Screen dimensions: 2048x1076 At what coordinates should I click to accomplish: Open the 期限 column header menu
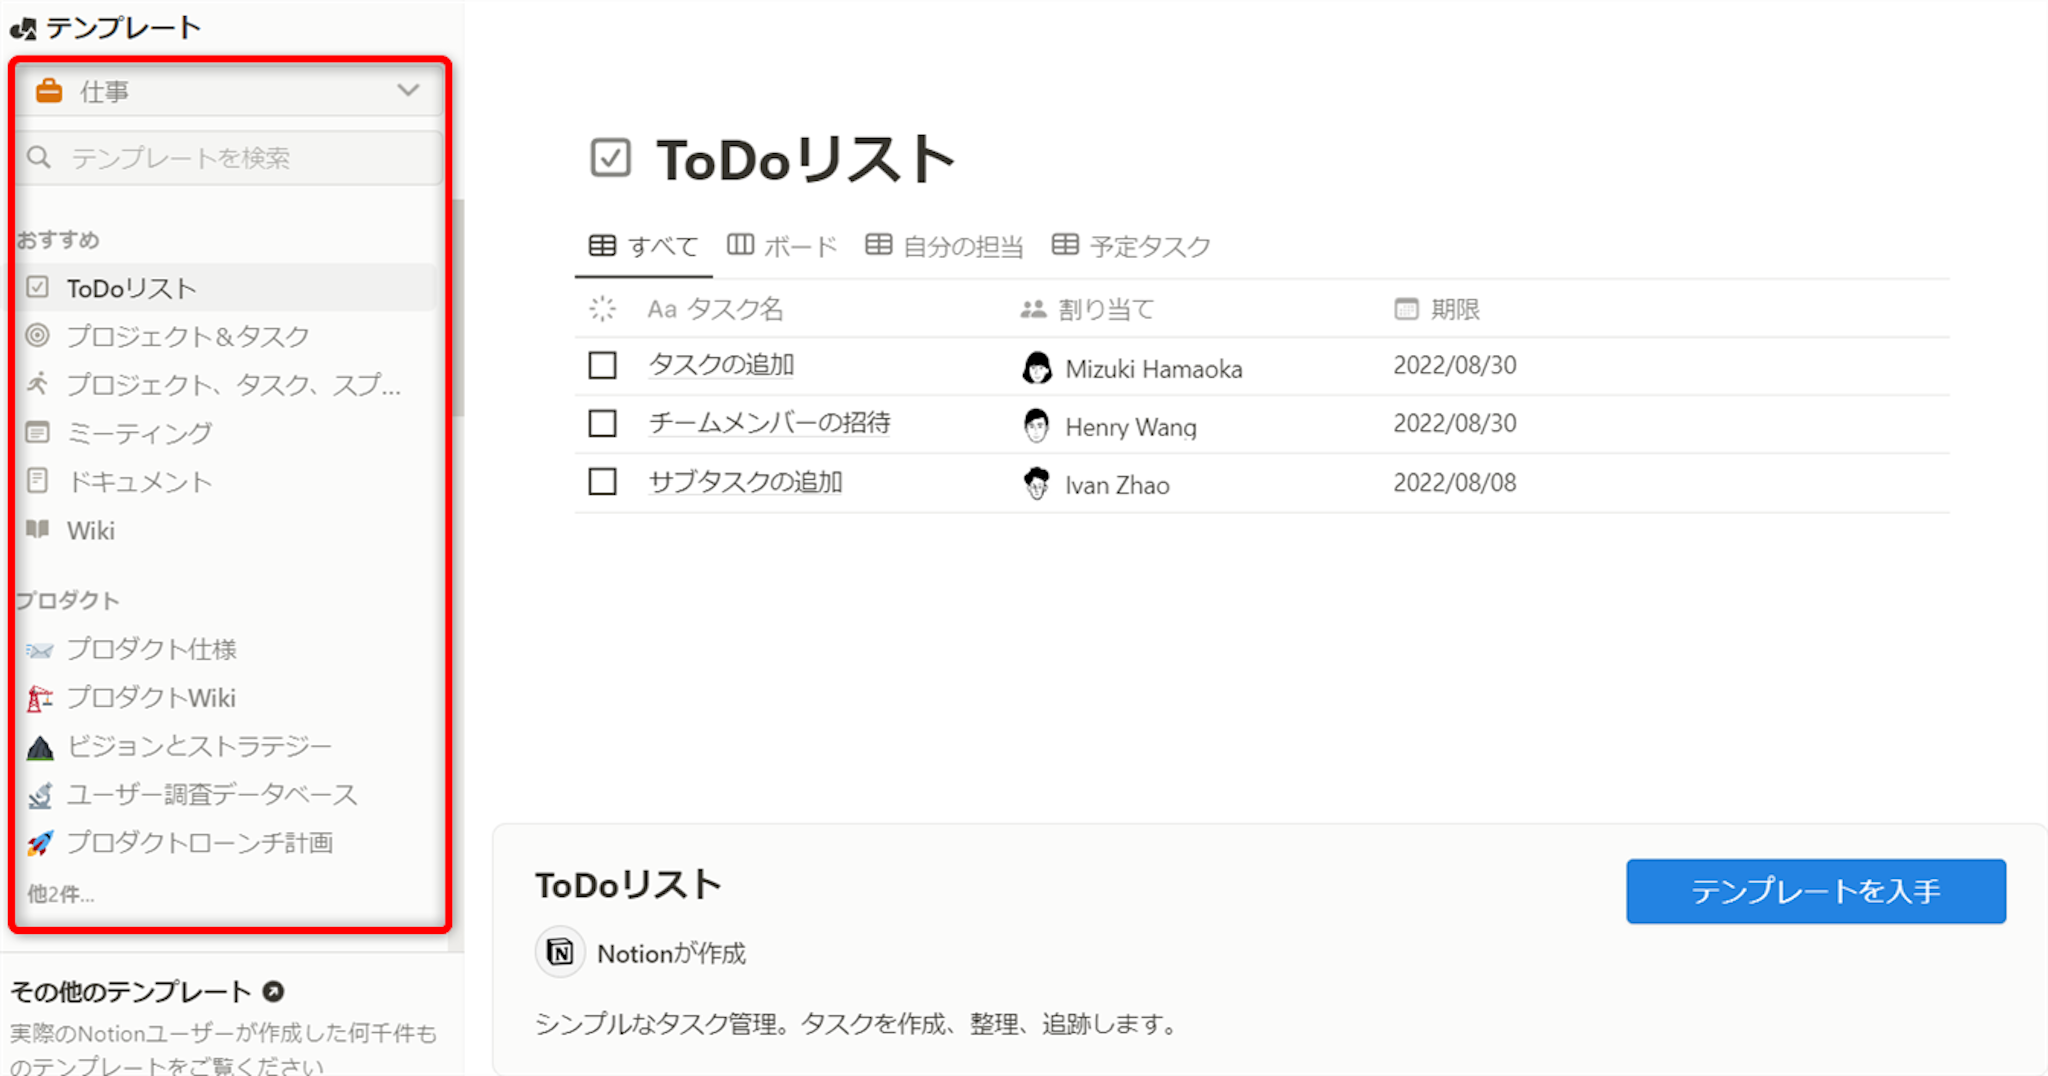[x=1438, y=309]
